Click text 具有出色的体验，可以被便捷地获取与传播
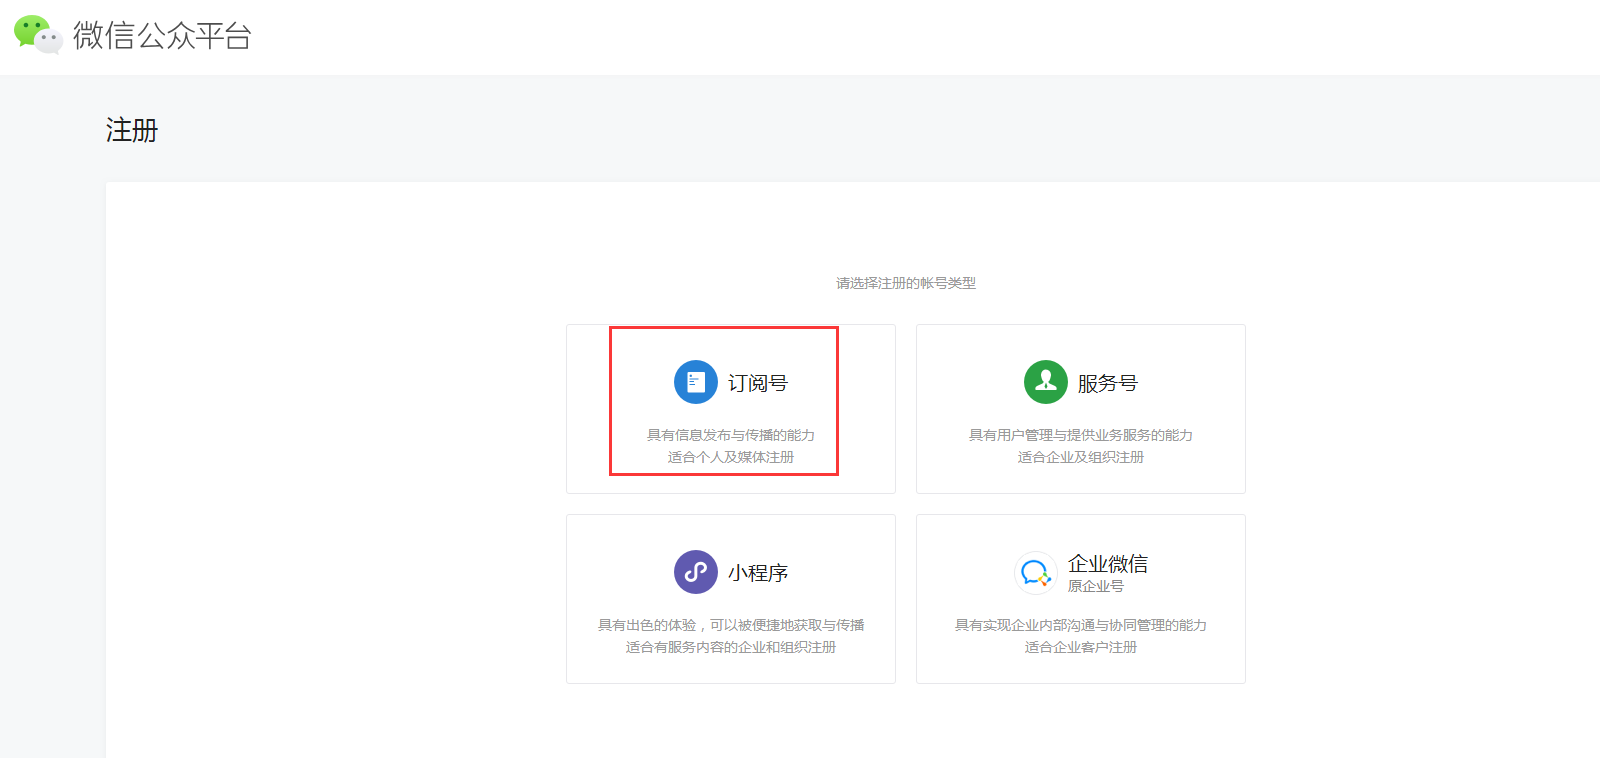The image size is (1600, 758). coord(731,625)
